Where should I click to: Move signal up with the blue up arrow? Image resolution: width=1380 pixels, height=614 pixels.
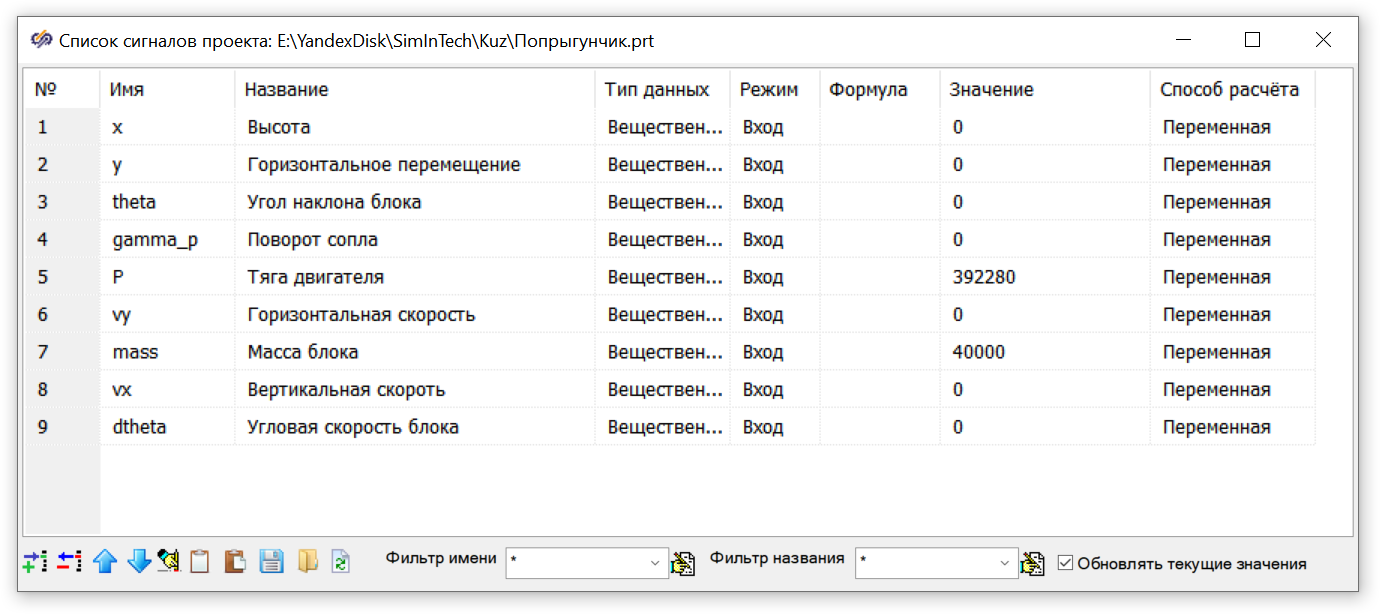point(105,562)
